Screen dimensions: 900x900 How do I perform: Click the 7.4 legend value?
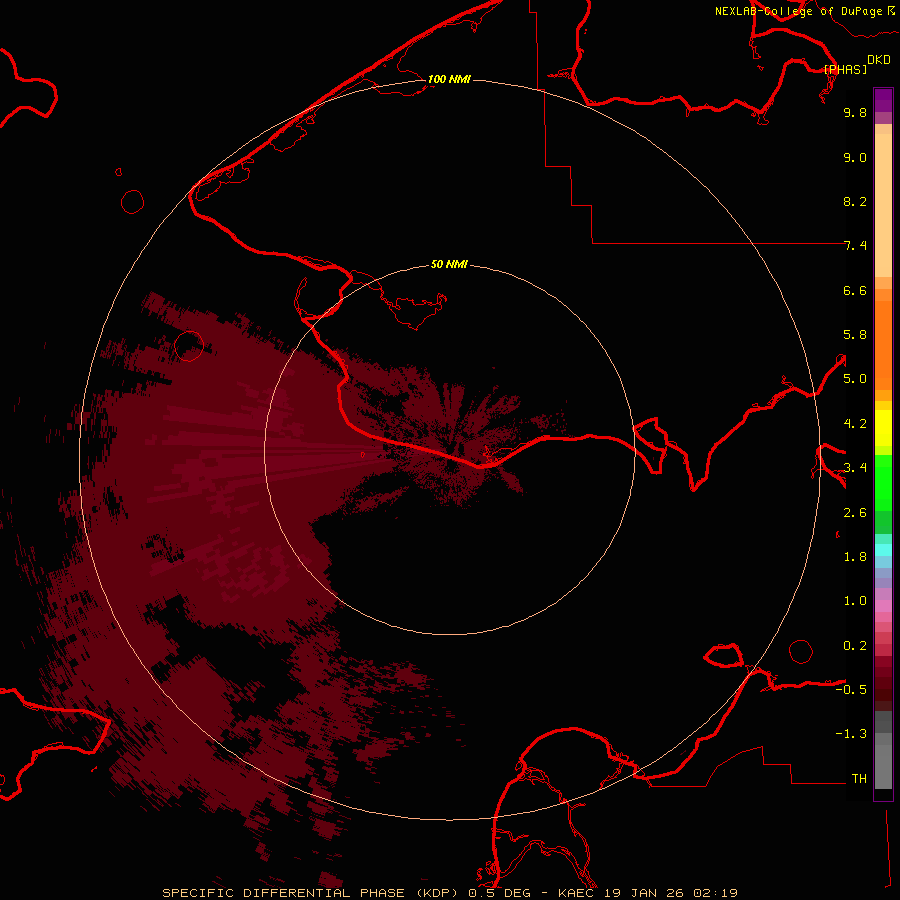(855, 246)
